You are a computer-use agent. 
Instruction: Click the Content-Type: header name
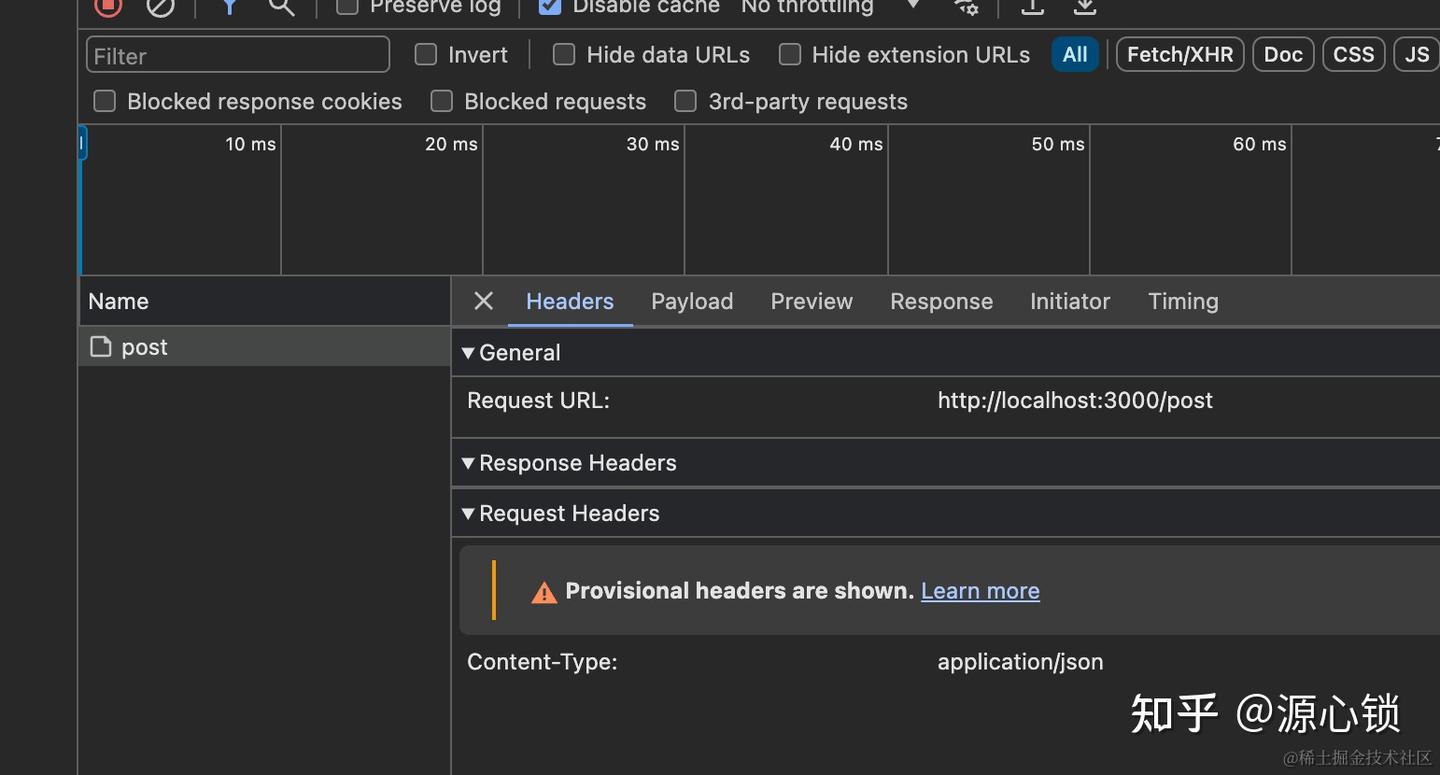coord(542,662)
